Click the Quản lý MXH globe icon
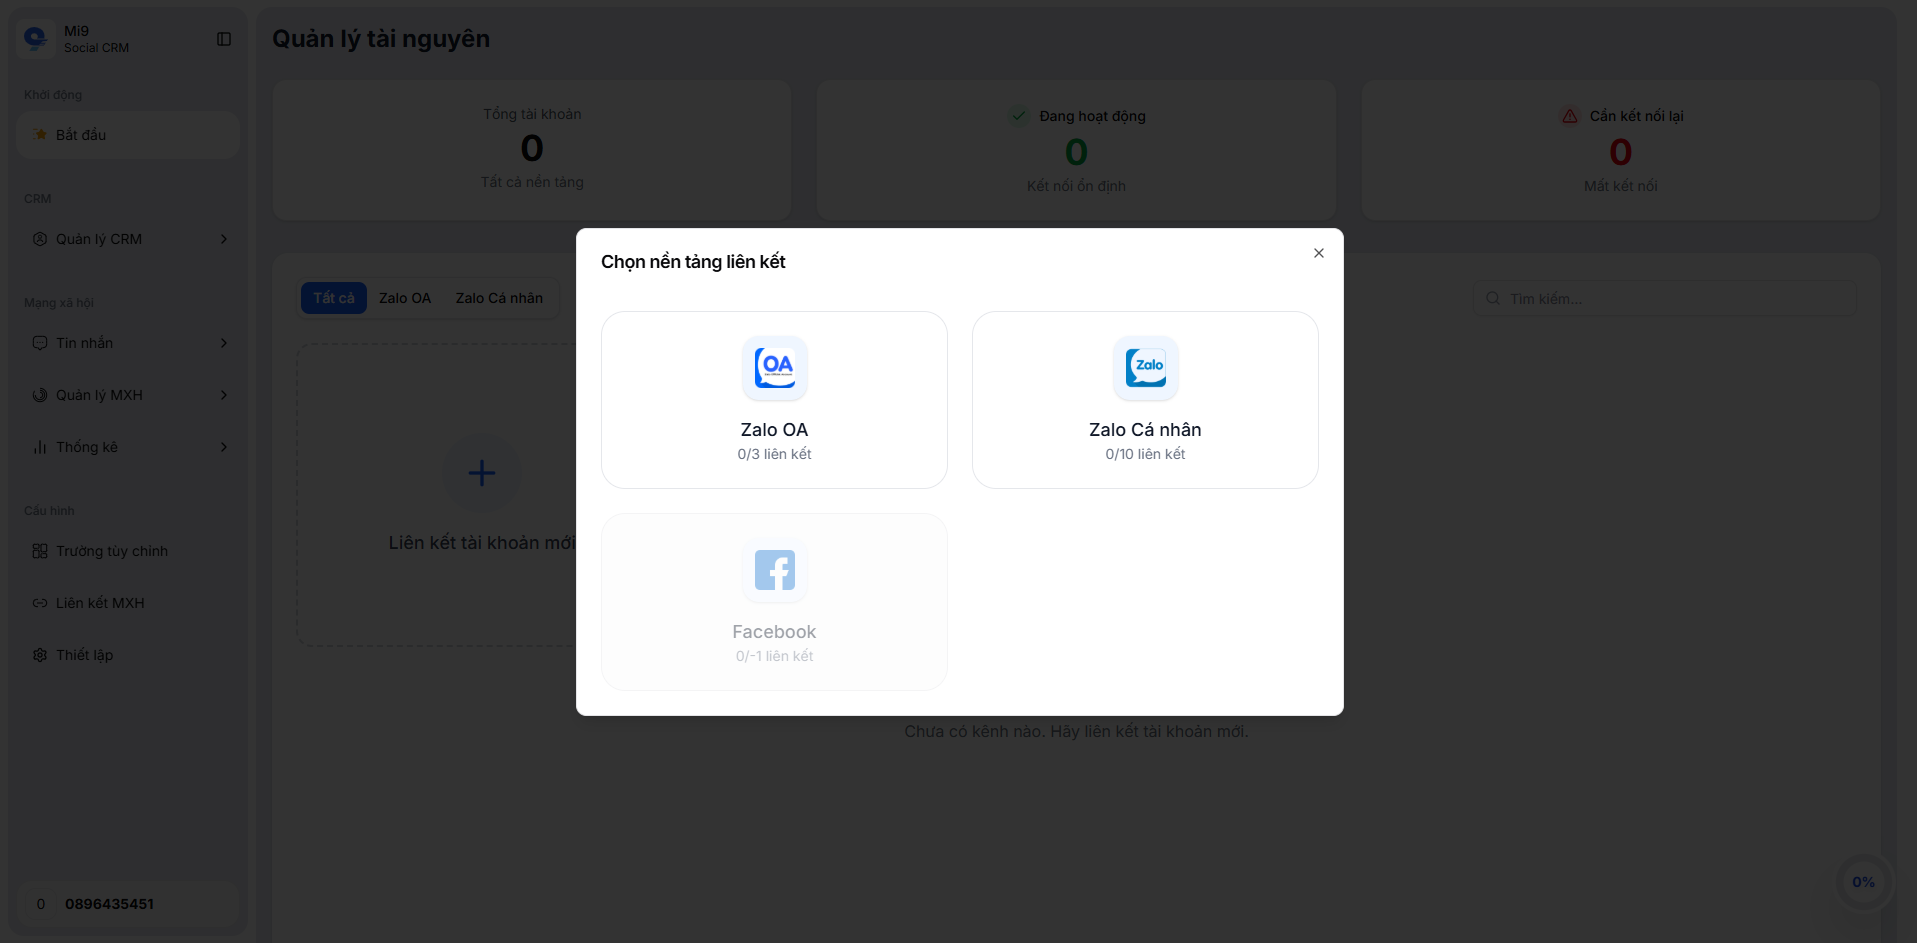Image resolution: width=1917 pixels, height=943 pixels. tap(40, 395)
